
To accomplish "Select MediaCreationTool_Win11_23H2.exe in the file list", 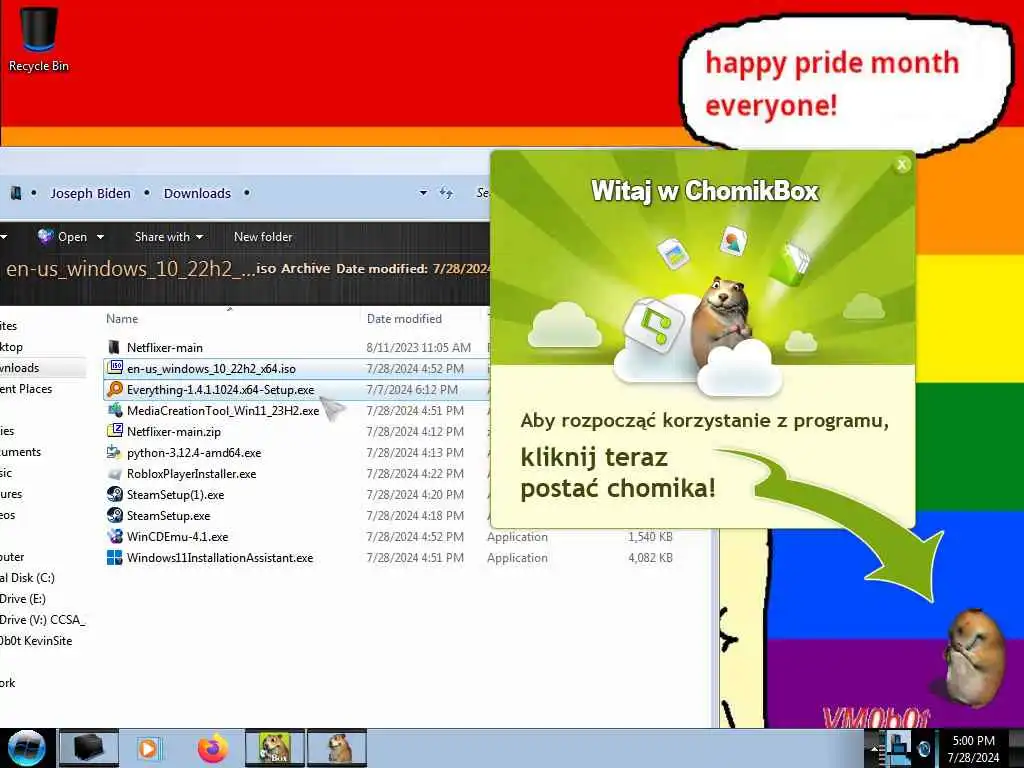I will coord(223,411).
